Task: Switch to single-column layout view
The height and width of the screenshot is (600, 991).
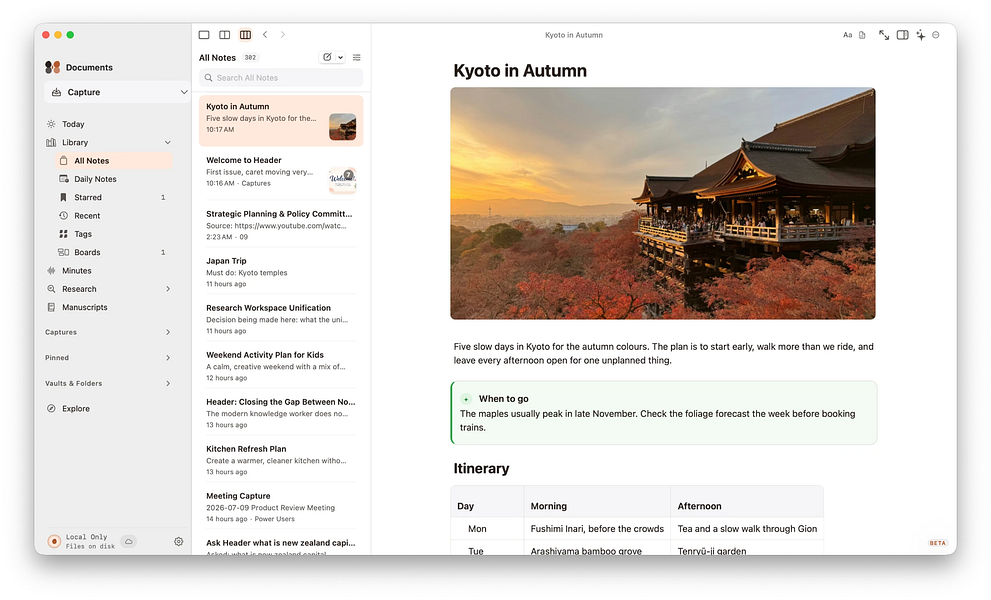Action: point(204,35)
